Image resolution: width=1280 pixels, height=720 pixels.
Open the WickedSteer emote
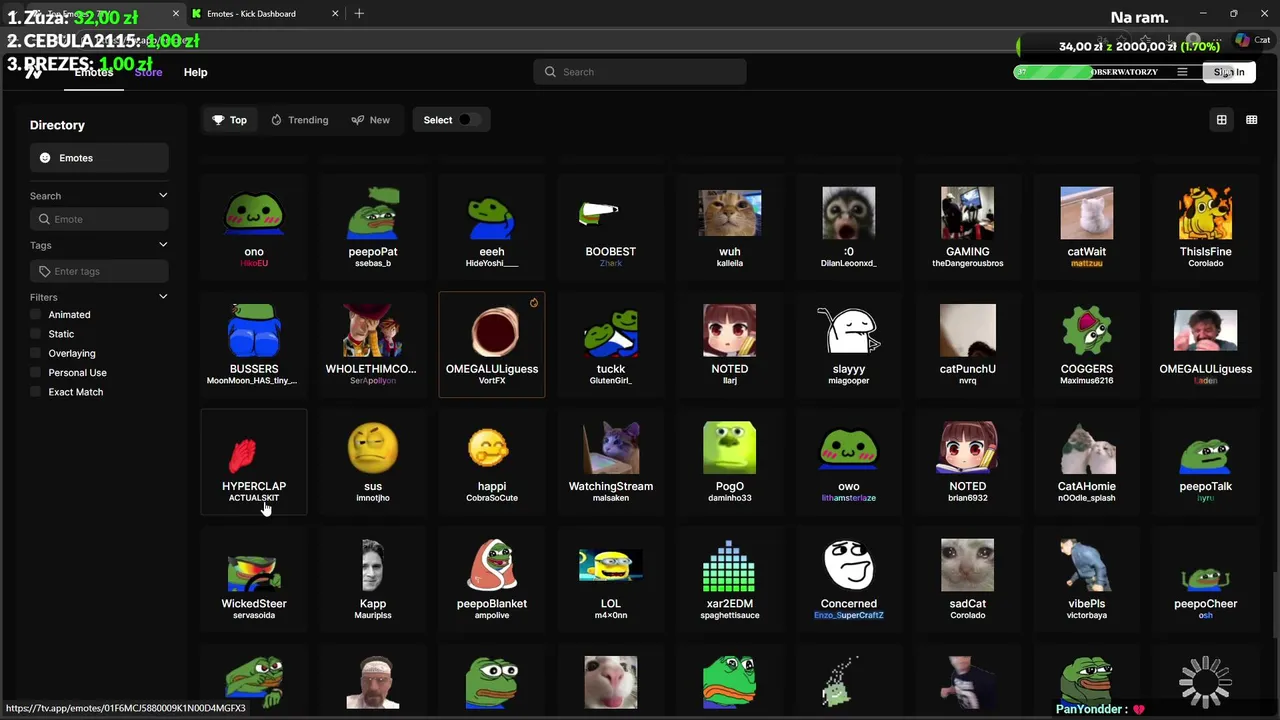point(254,578)
